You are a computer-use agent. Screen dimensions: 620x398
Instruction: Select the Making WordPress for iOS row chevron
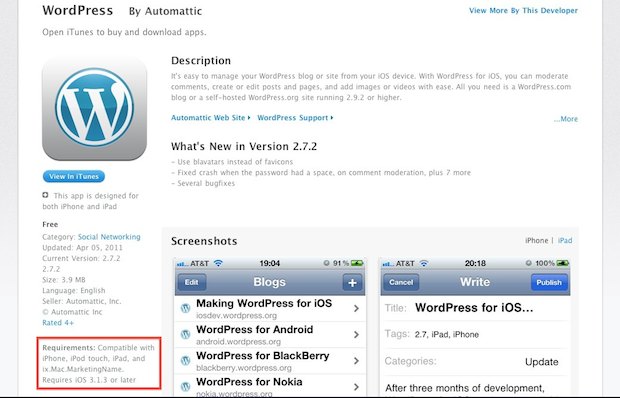click(x=356, y=308)
